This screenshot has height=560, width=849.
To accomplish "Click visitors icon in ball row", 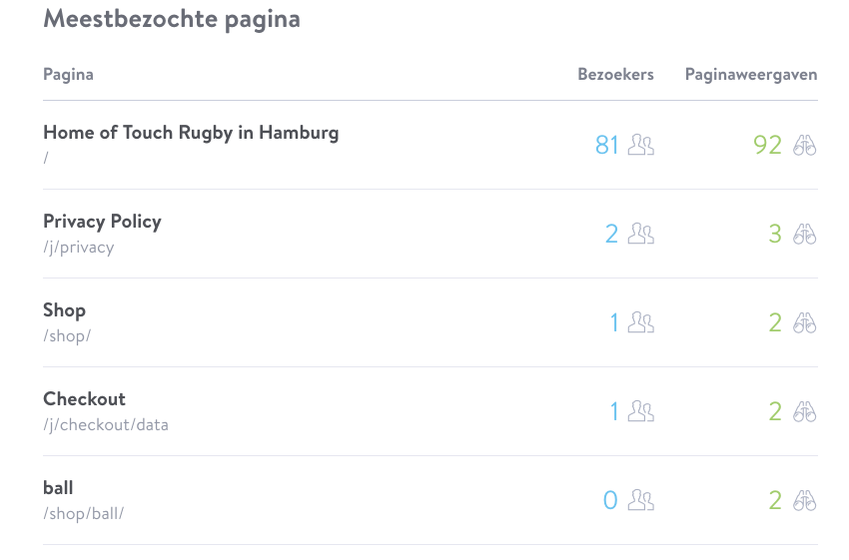I will (x=641, y=500).
